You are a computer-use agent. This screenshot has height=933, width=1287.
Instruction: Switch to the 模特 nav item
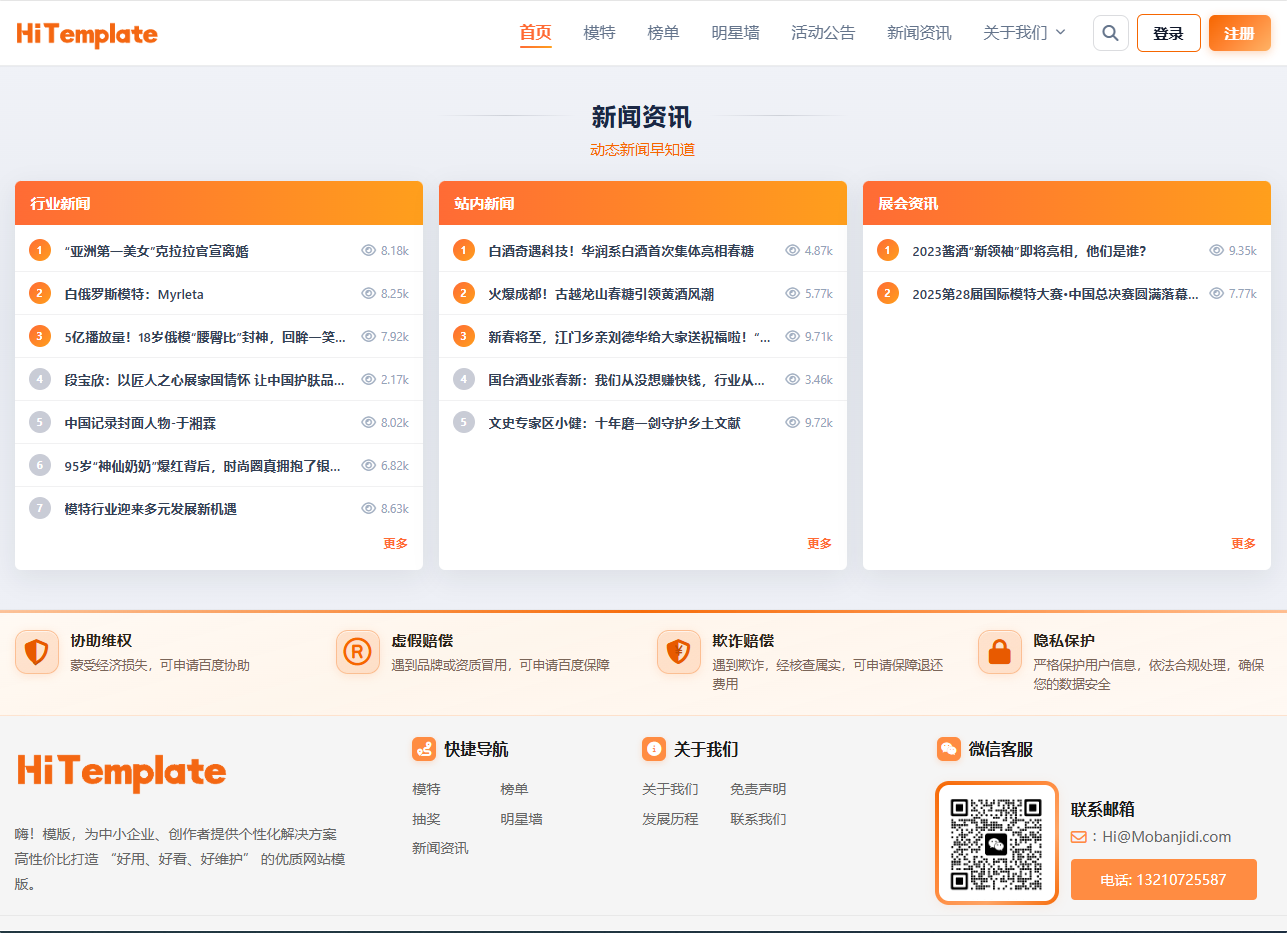click(599, 32)
